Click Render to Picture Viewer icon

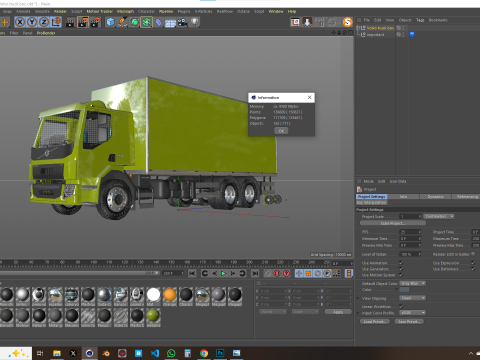point(83,22)
